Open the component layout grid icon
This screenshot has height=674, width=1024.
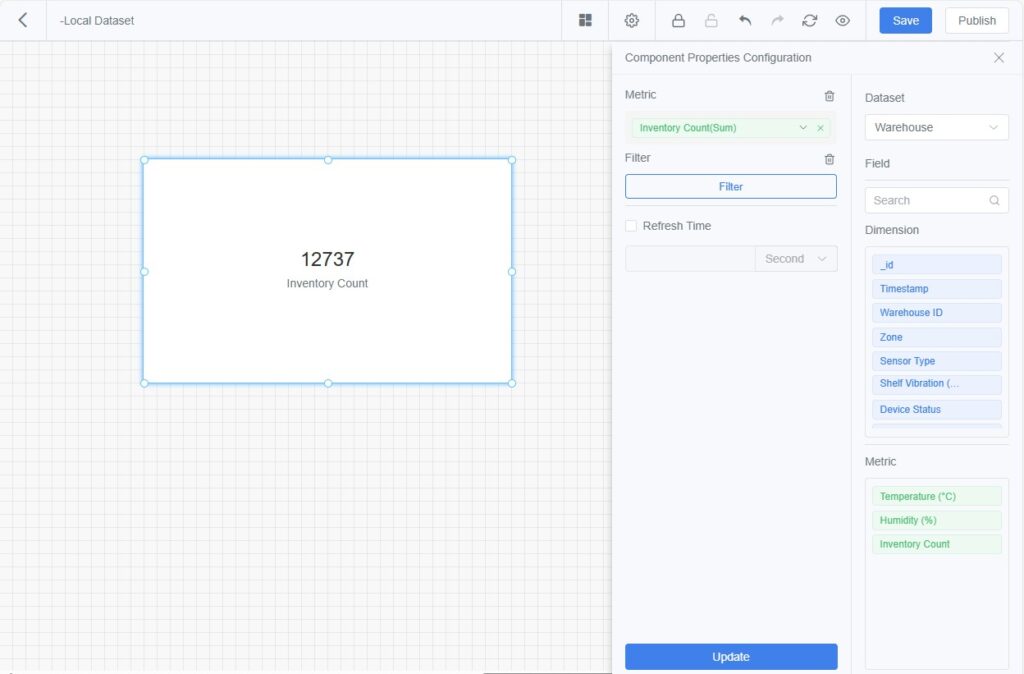(585, 20)
